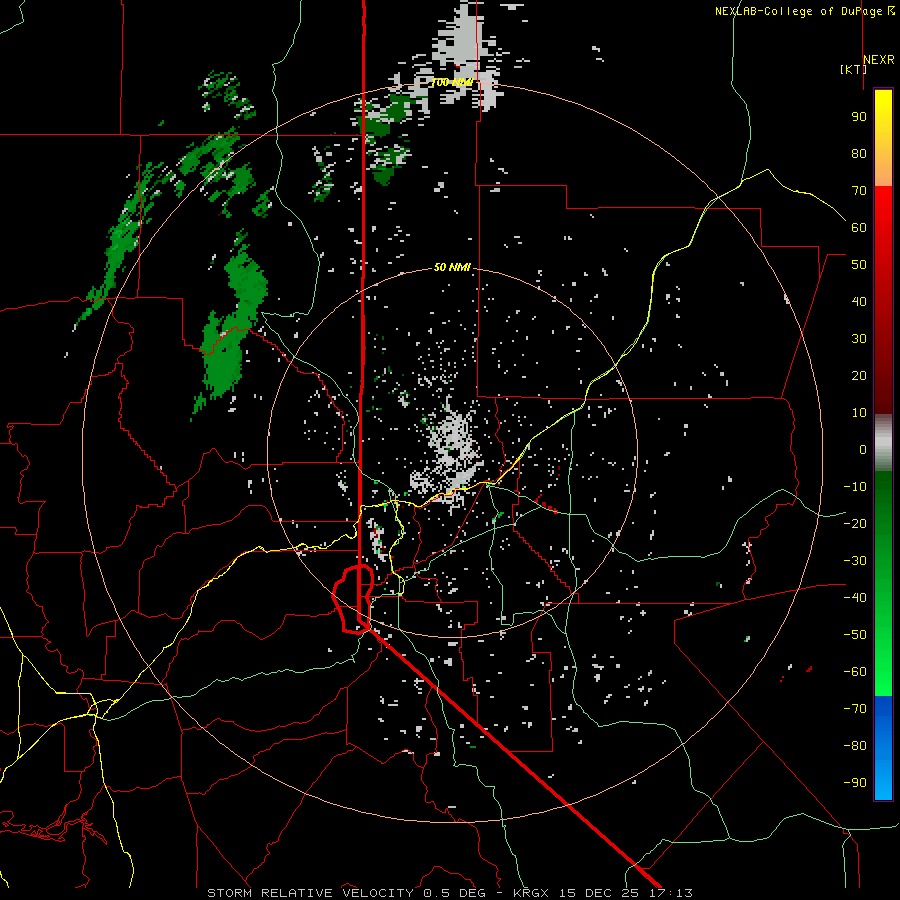Pick the gray zero-velocity segment of the color bar

tap(883, 443)
